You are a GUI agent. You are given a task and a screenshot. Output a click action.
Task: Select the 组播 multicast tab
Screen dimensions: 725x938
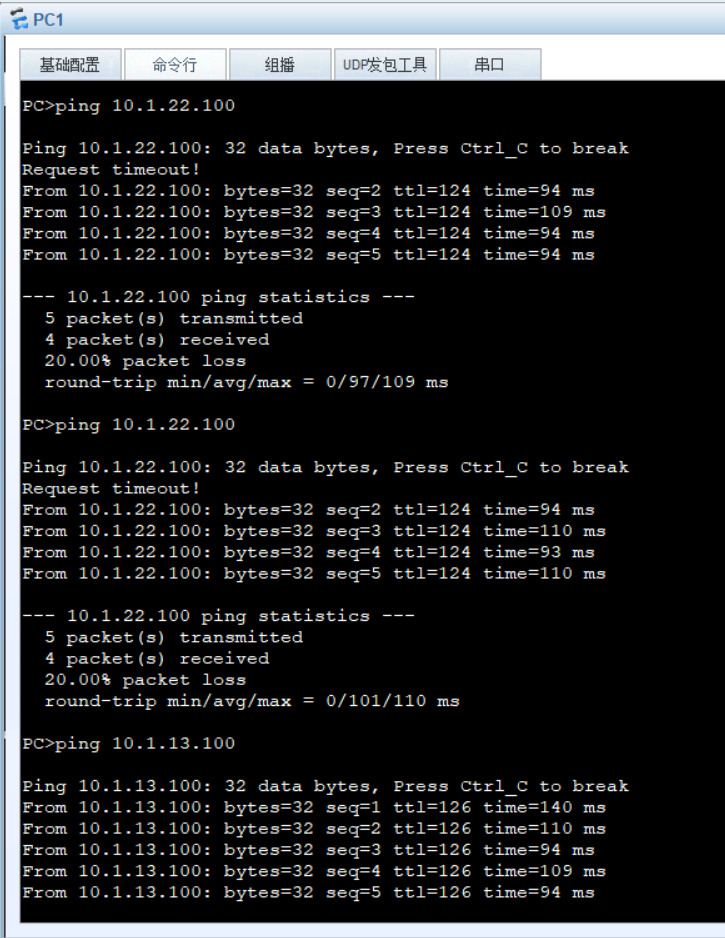coord(280,63)
